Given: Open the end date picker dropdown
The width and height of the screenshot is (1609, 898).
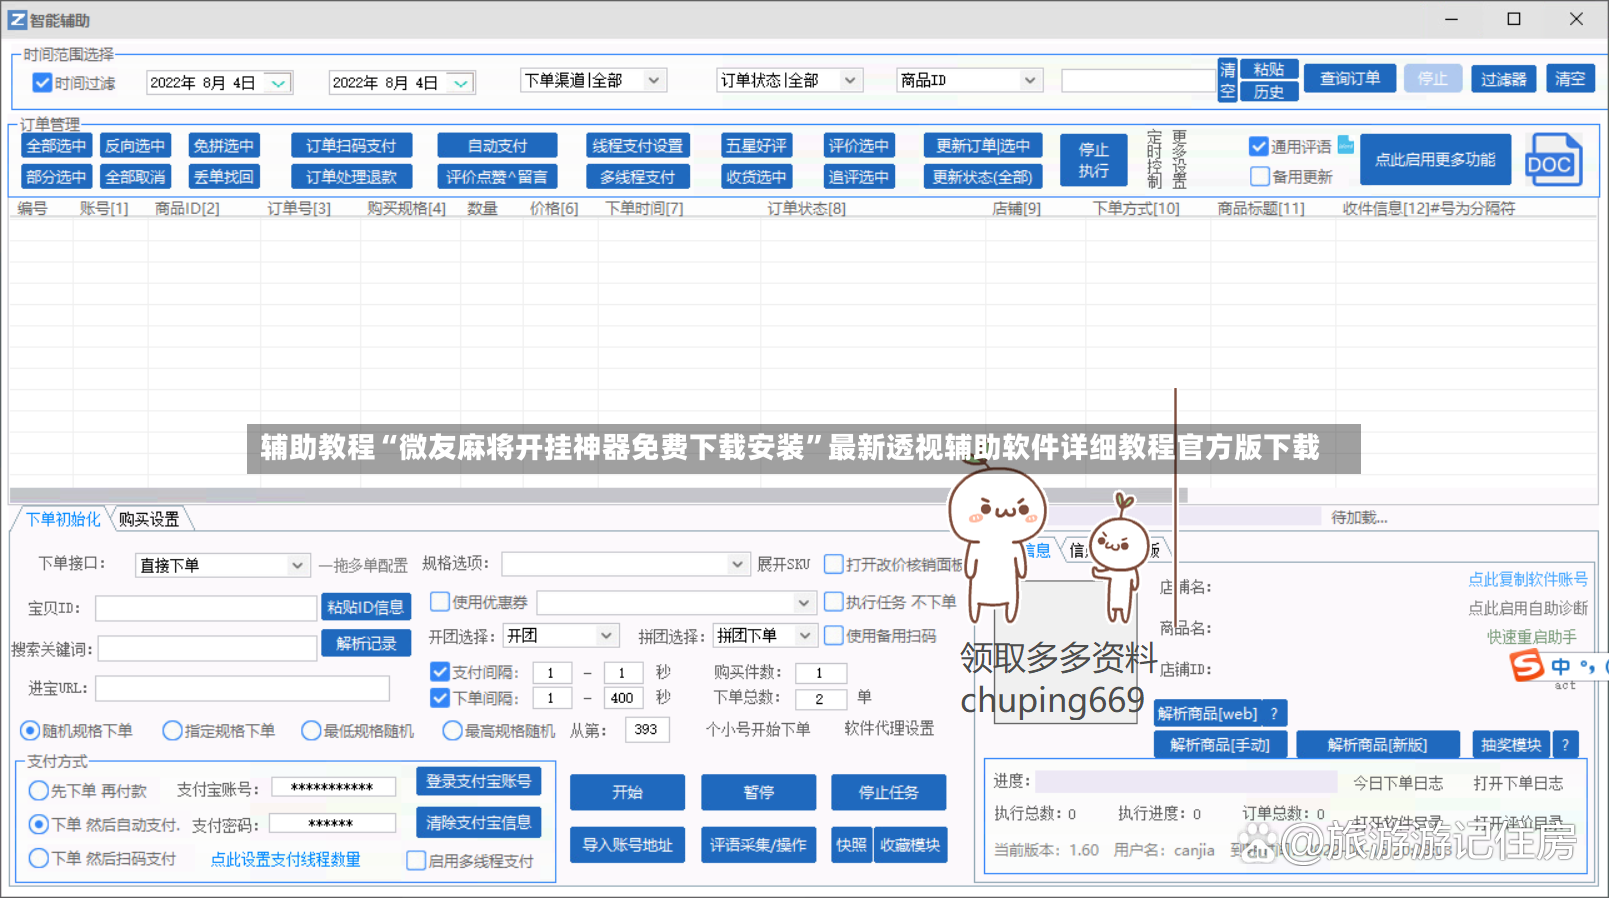Looking at the screenshot, I should point(460,83).
